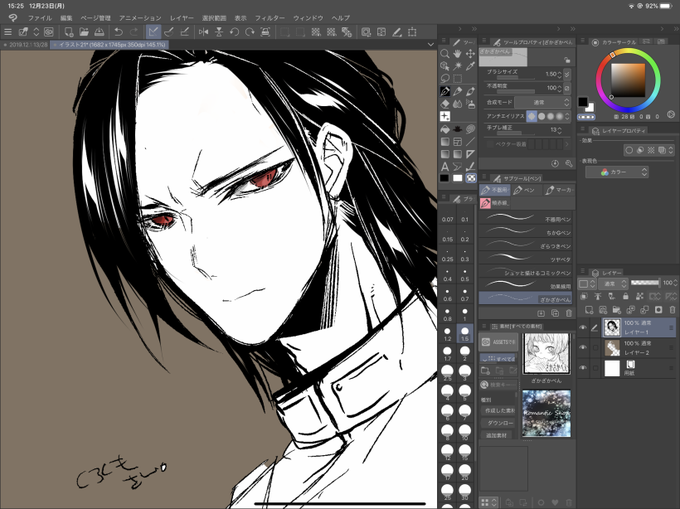680x509 pixels.
Task: Select the Move layer tool
Action: 470,54
